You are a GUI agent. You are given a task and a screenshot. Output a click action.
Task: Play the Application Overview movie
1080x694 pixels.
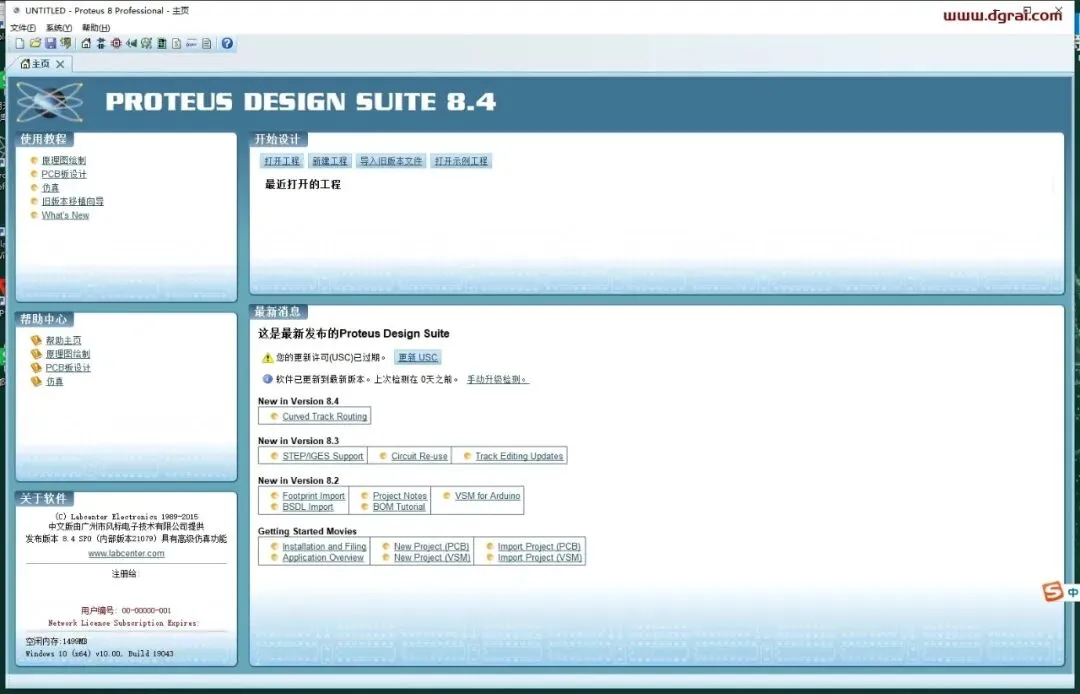tap(322, 558)
